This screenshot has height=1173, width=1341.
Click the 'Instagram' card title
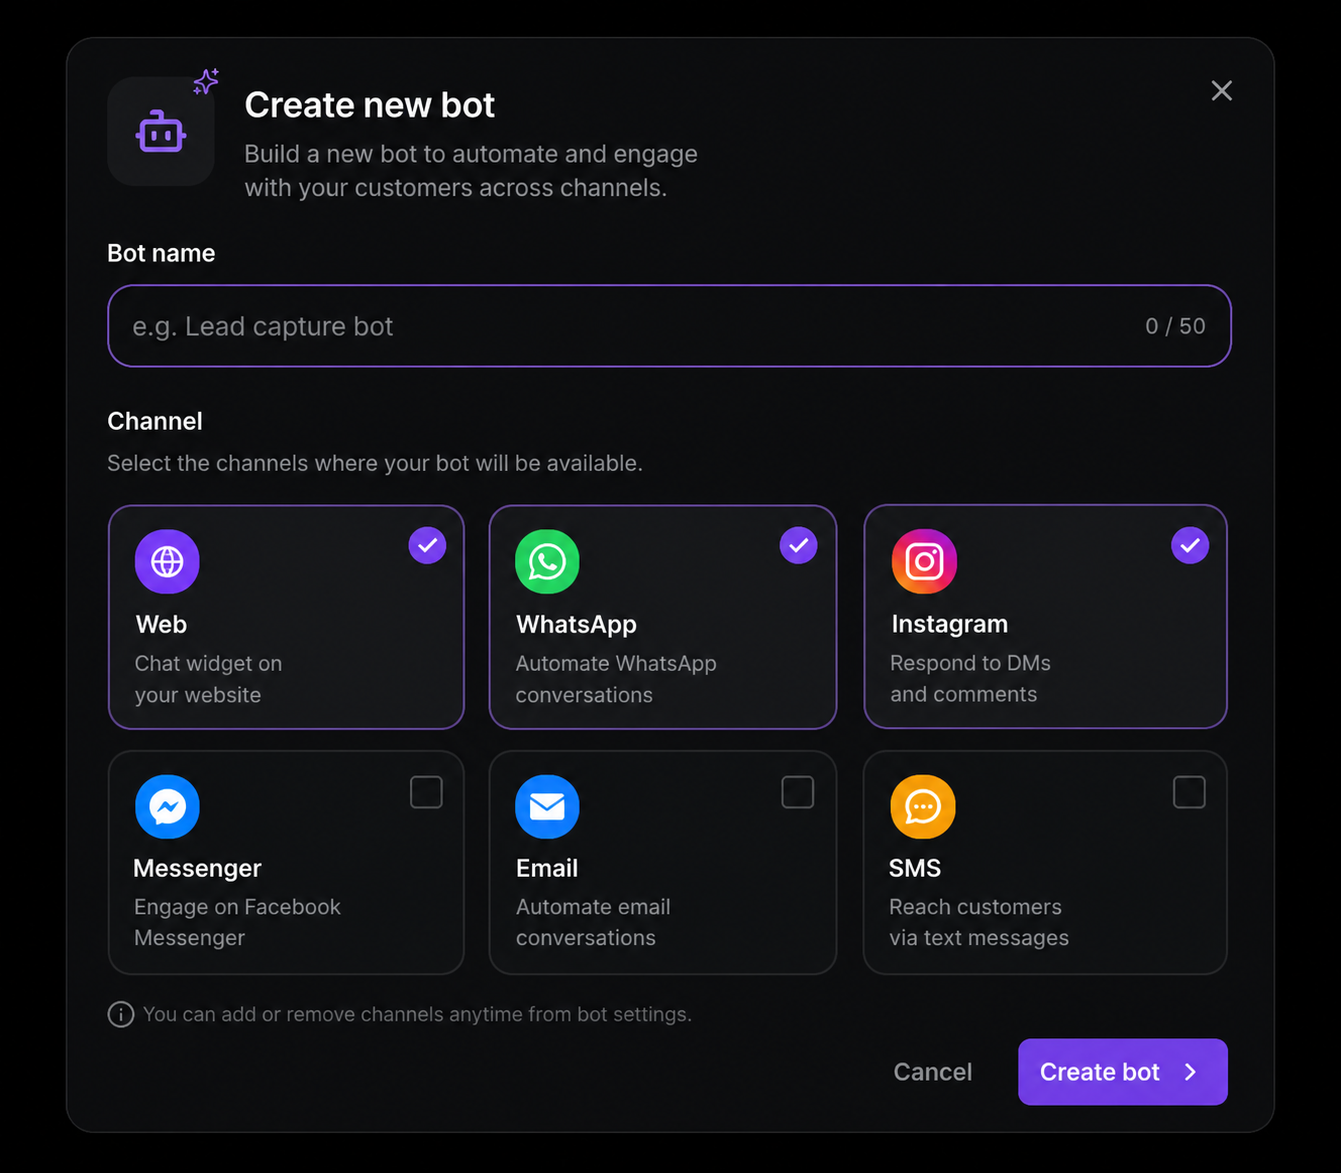[x=949, y=624]
